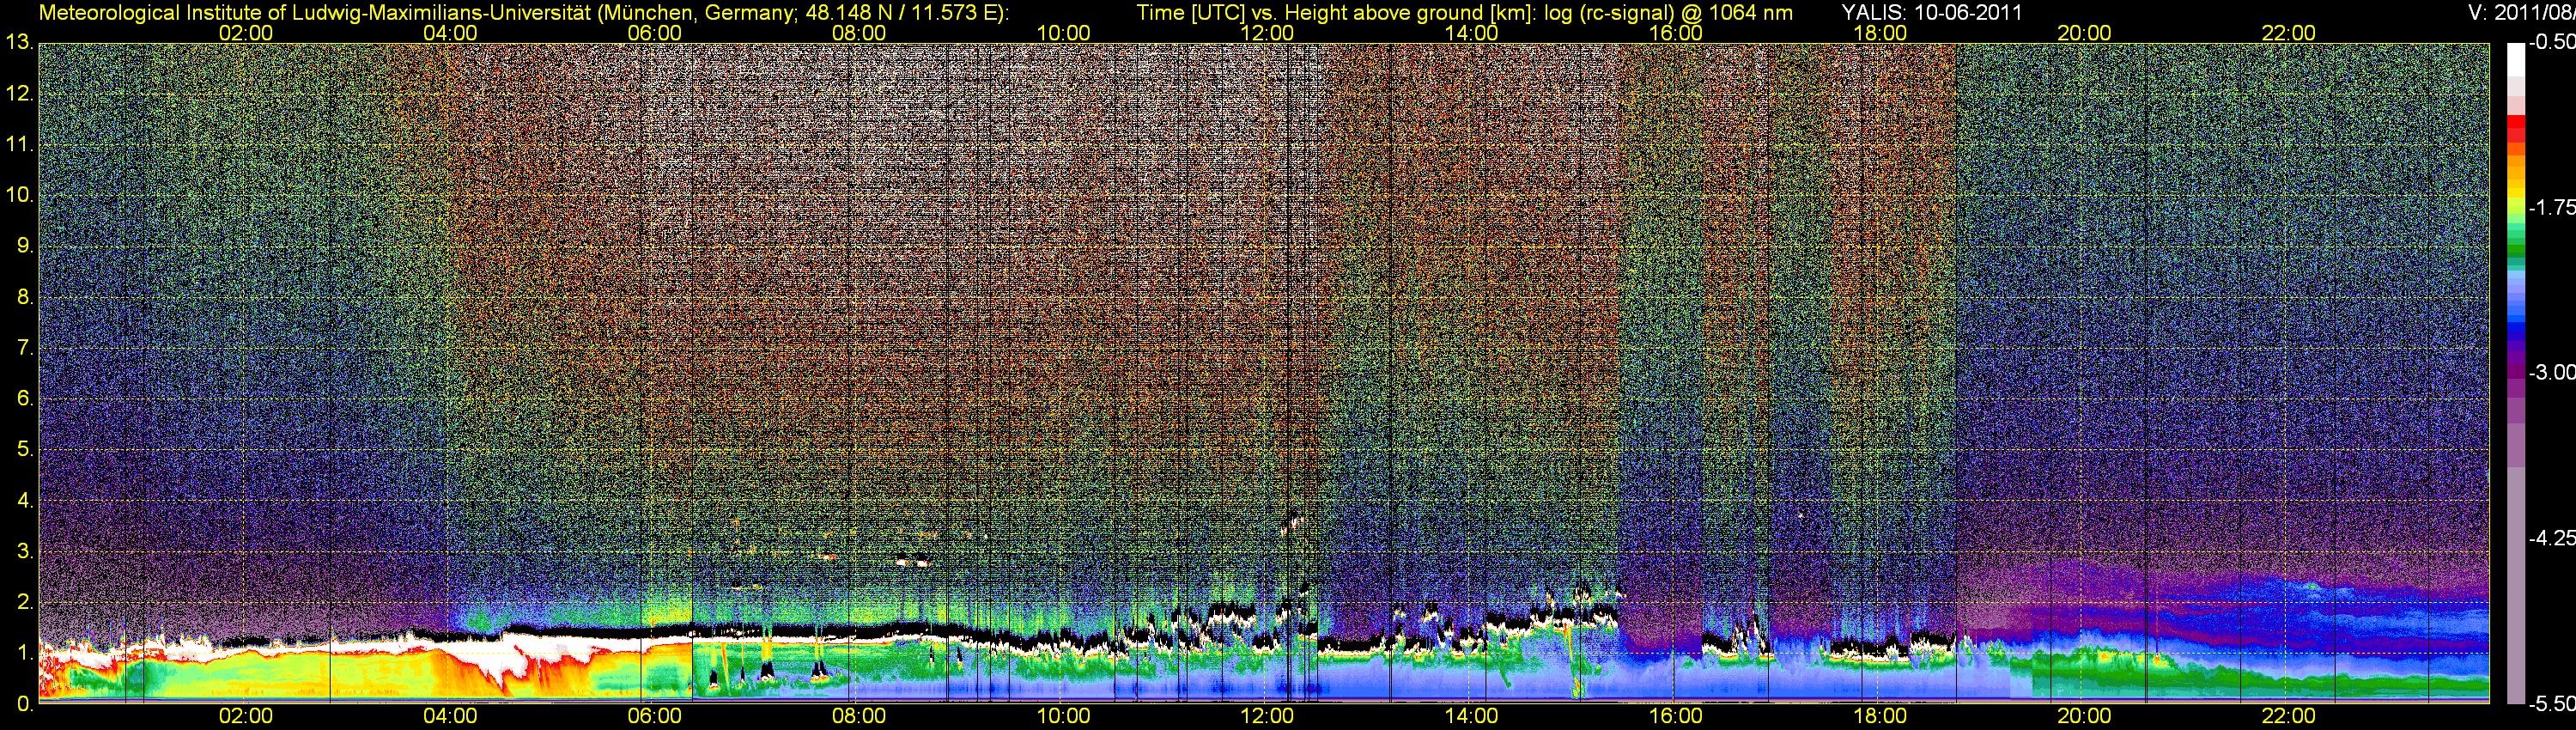Click the "V: 2011/08/" version text

(x=2522, y=12)
